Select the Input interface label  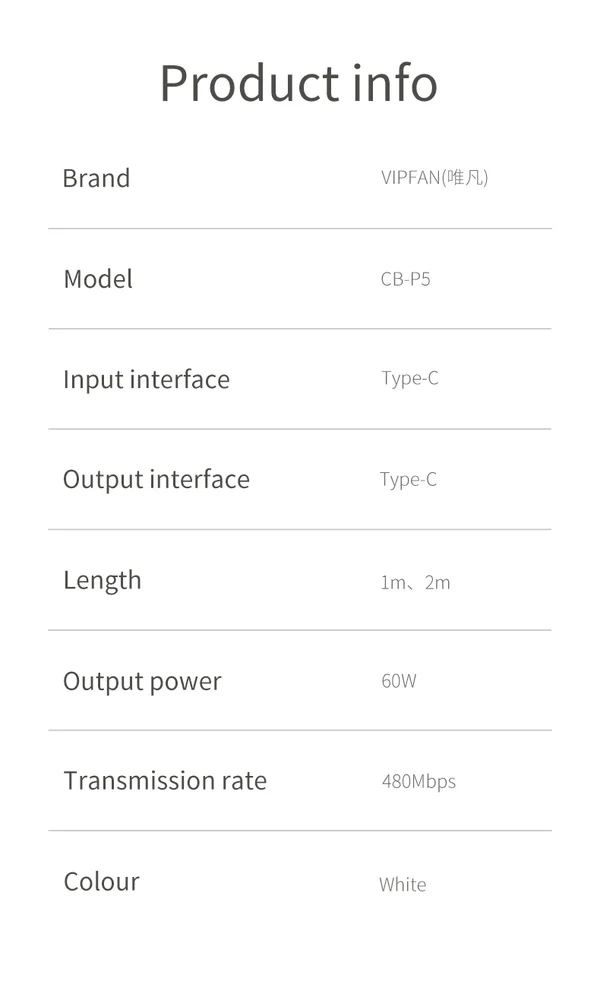tap(146, 379)
